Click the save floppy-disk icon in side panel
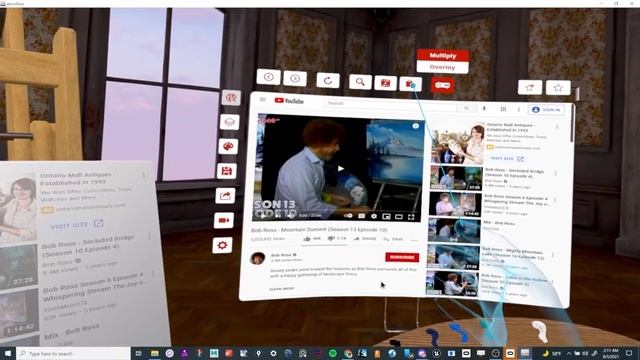The height and width of the screenshot is (360, 640). point(227,171)
